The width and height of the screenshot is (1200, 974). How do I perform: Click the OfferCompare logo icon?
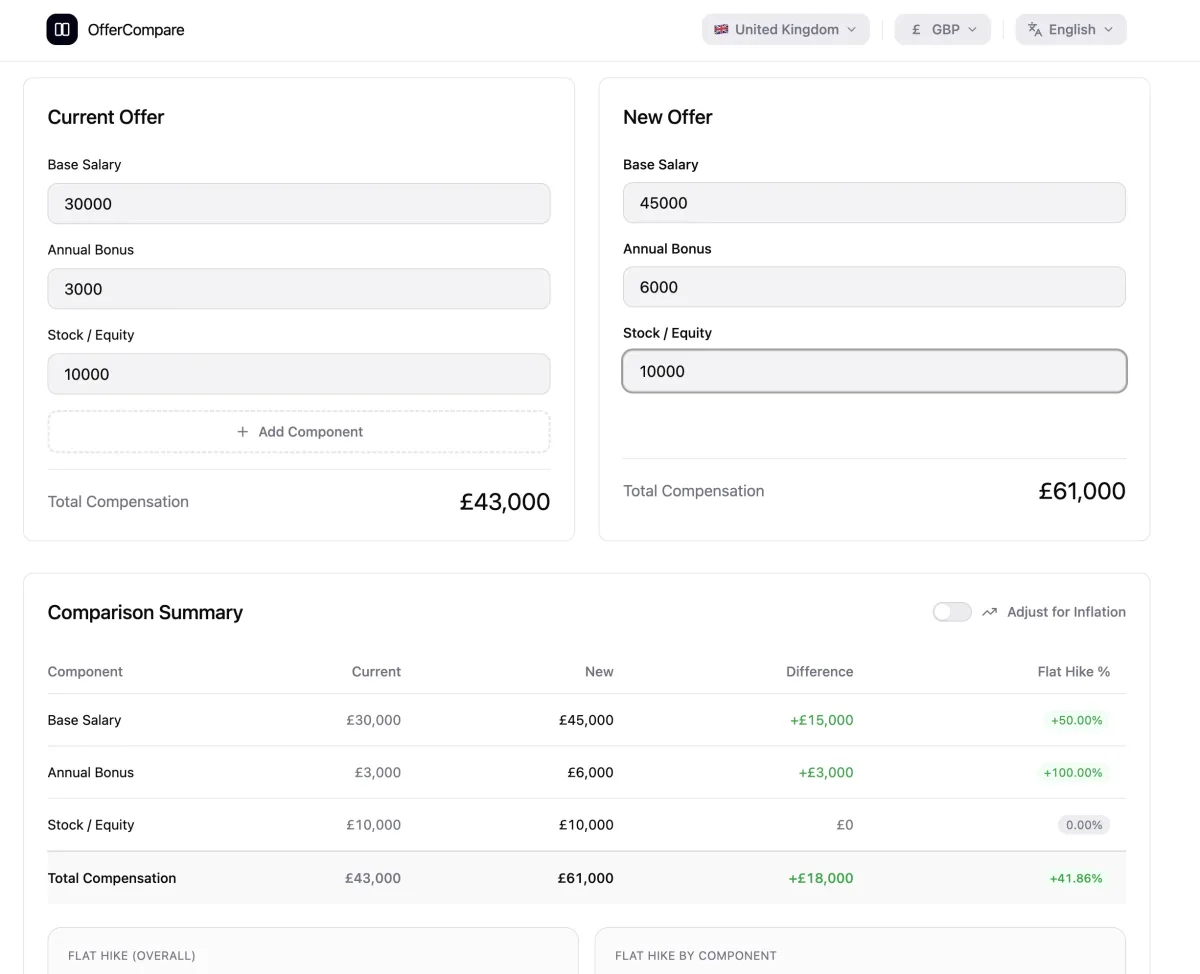pos(62,30)
